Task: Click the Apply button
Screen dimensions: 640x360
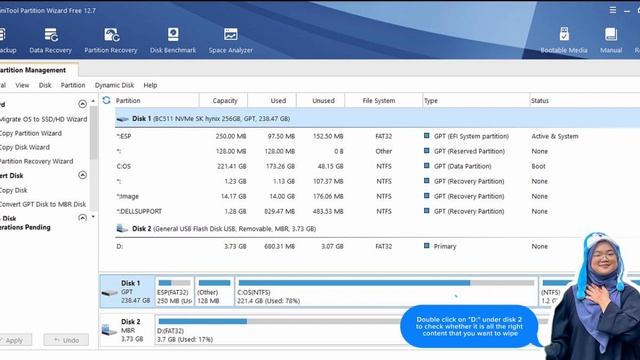Action: pyautogui.click(x=15, y=340)
